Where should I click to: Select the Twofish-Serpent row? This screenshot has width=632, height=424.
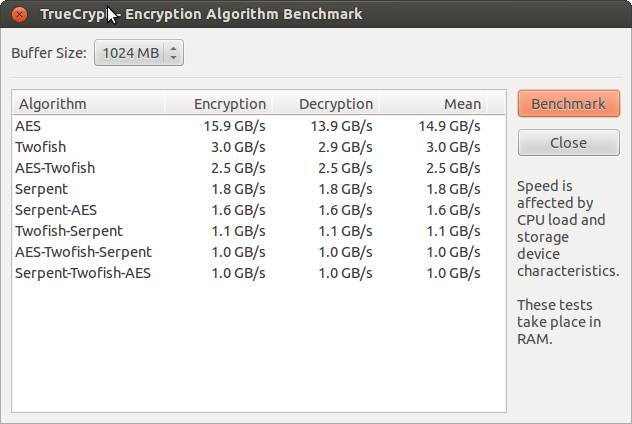click(x=259, y=231)
